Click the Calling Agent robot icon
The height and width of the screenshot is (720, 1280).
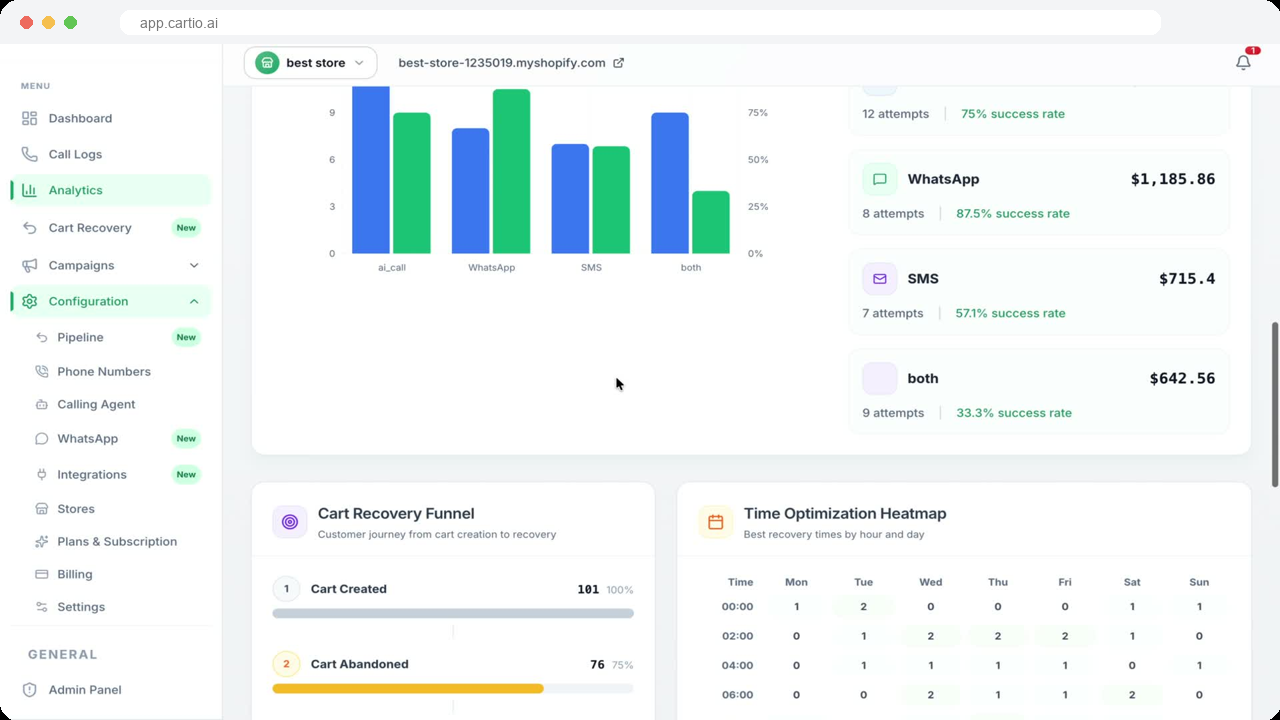[41, 404]
